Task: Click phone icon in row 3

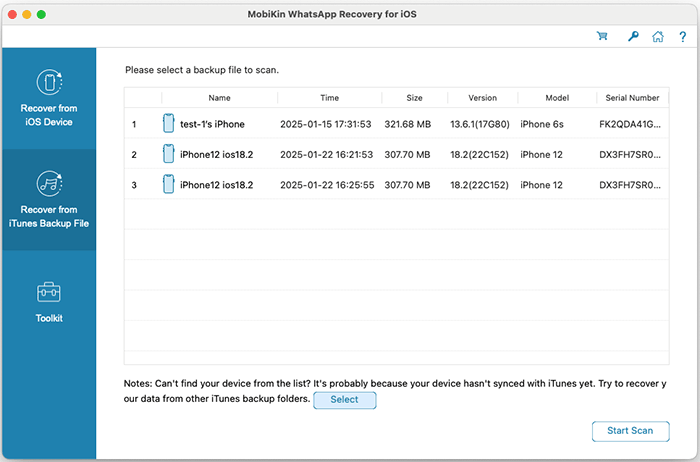Action: pyautogui.click(x=168, y=184)
